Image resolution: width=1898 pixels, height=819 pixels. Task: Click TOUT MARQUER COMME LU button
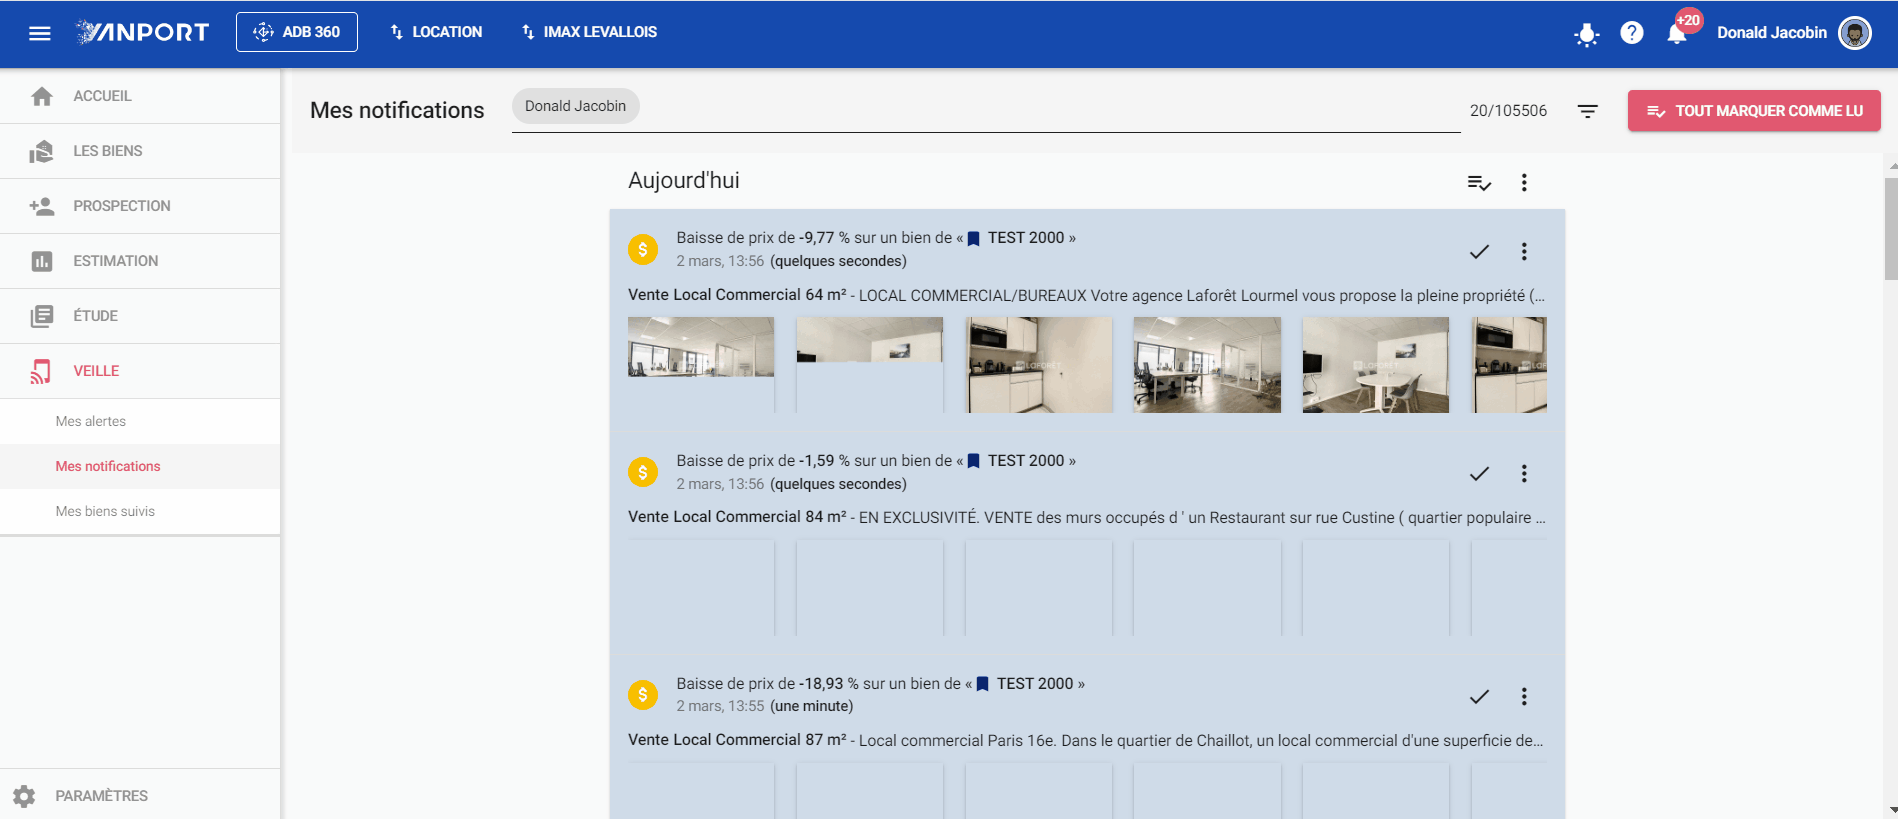(x=1754, y=111)
